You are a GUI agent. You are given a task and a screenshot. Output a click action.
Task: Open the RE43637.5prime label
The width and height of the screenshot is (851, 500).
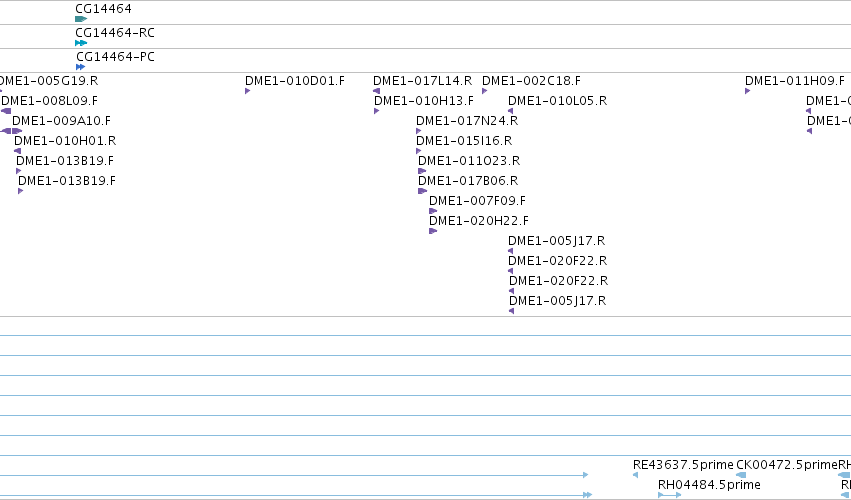click(x=683, y=465)
